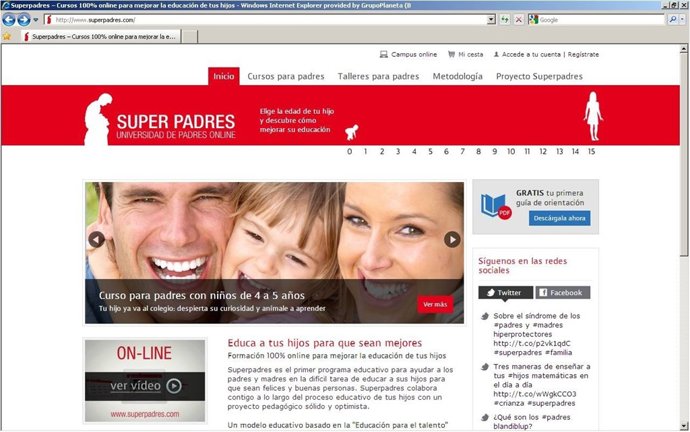690x432 pixels.
Task: Switch to the Twitter social tab
Action: tap(505, 293)
